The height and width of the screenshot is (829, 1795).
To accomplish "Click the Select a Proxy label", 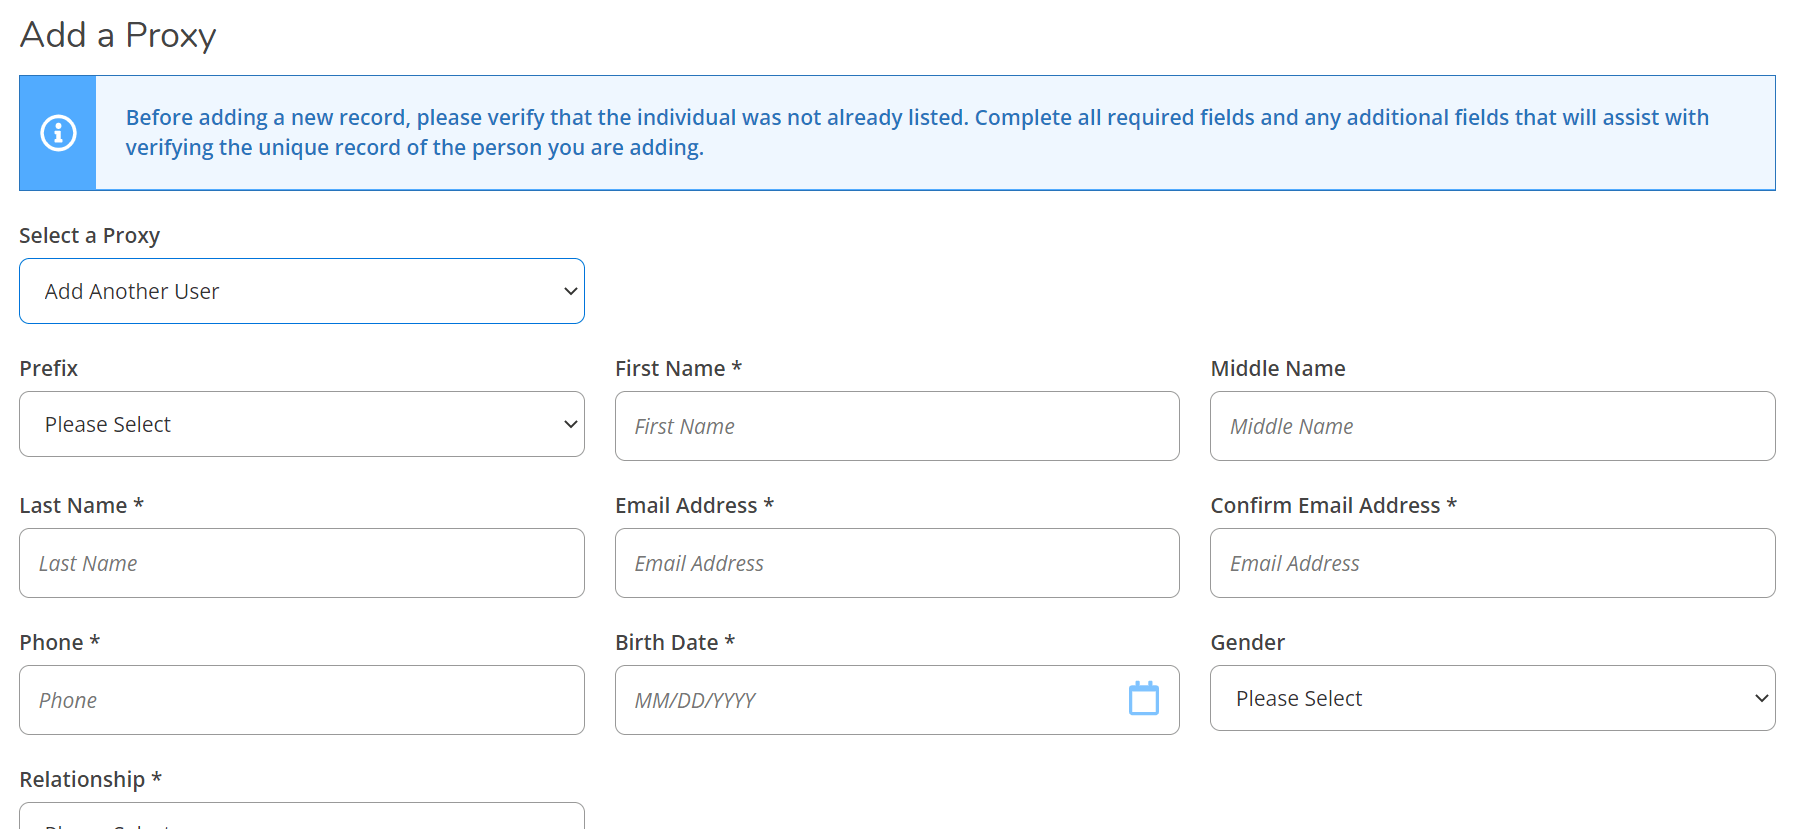I will click(89, 235).
